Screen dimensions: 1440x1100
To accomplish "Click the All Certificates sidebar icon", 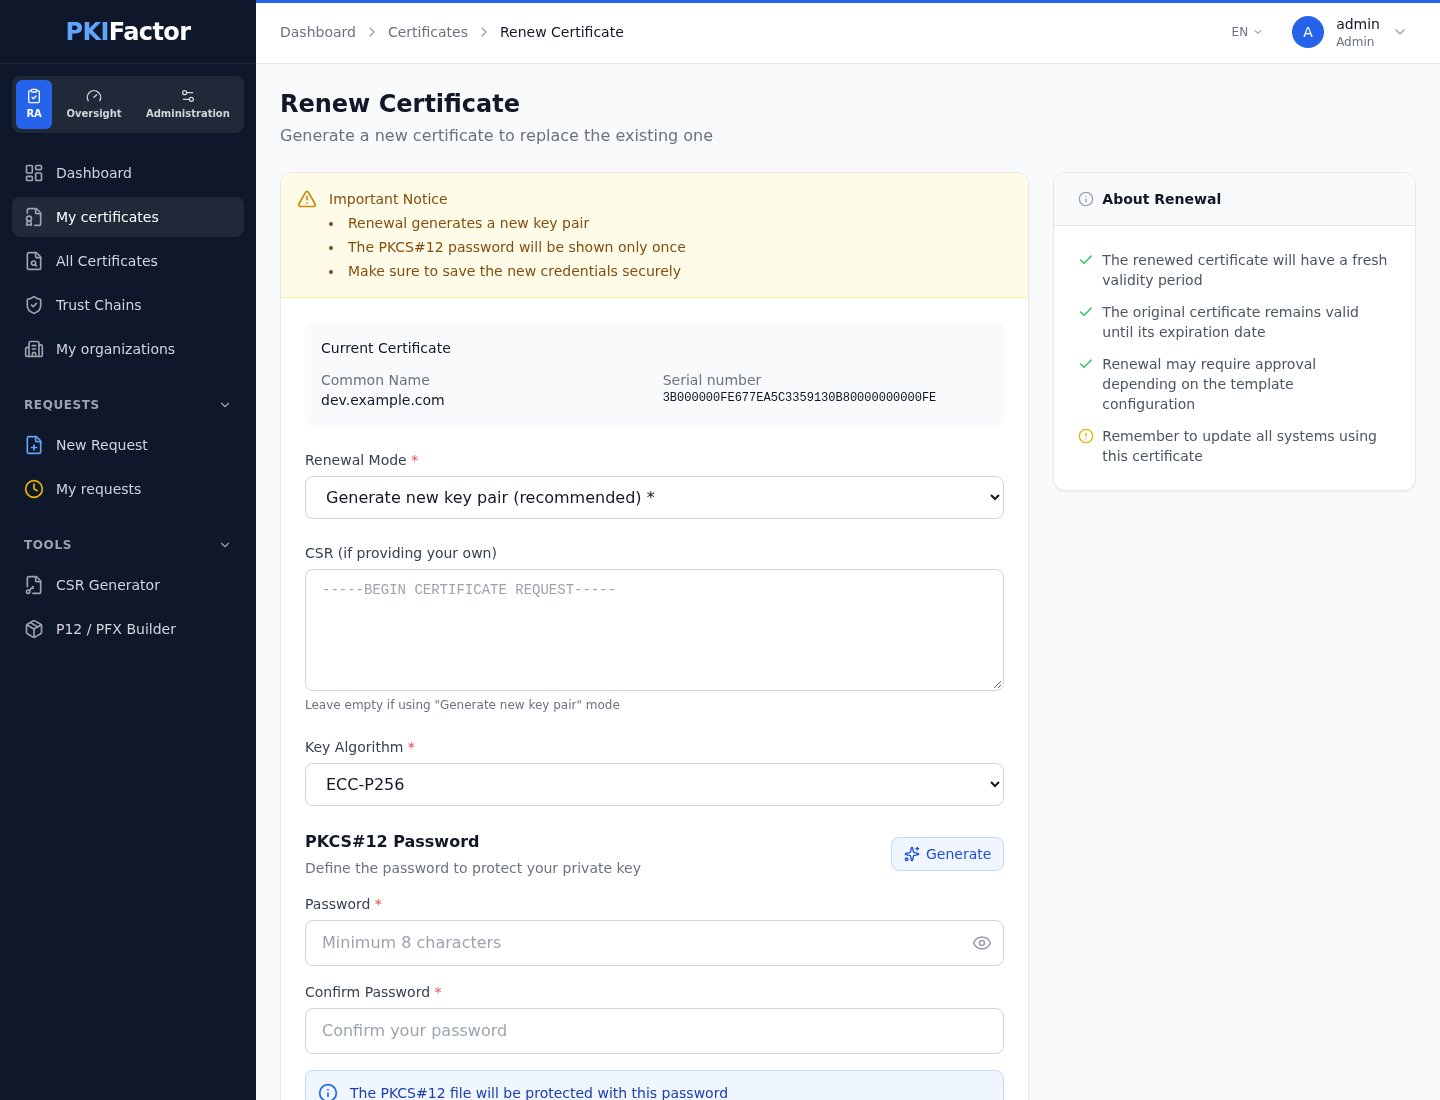I will coord(34,261).
